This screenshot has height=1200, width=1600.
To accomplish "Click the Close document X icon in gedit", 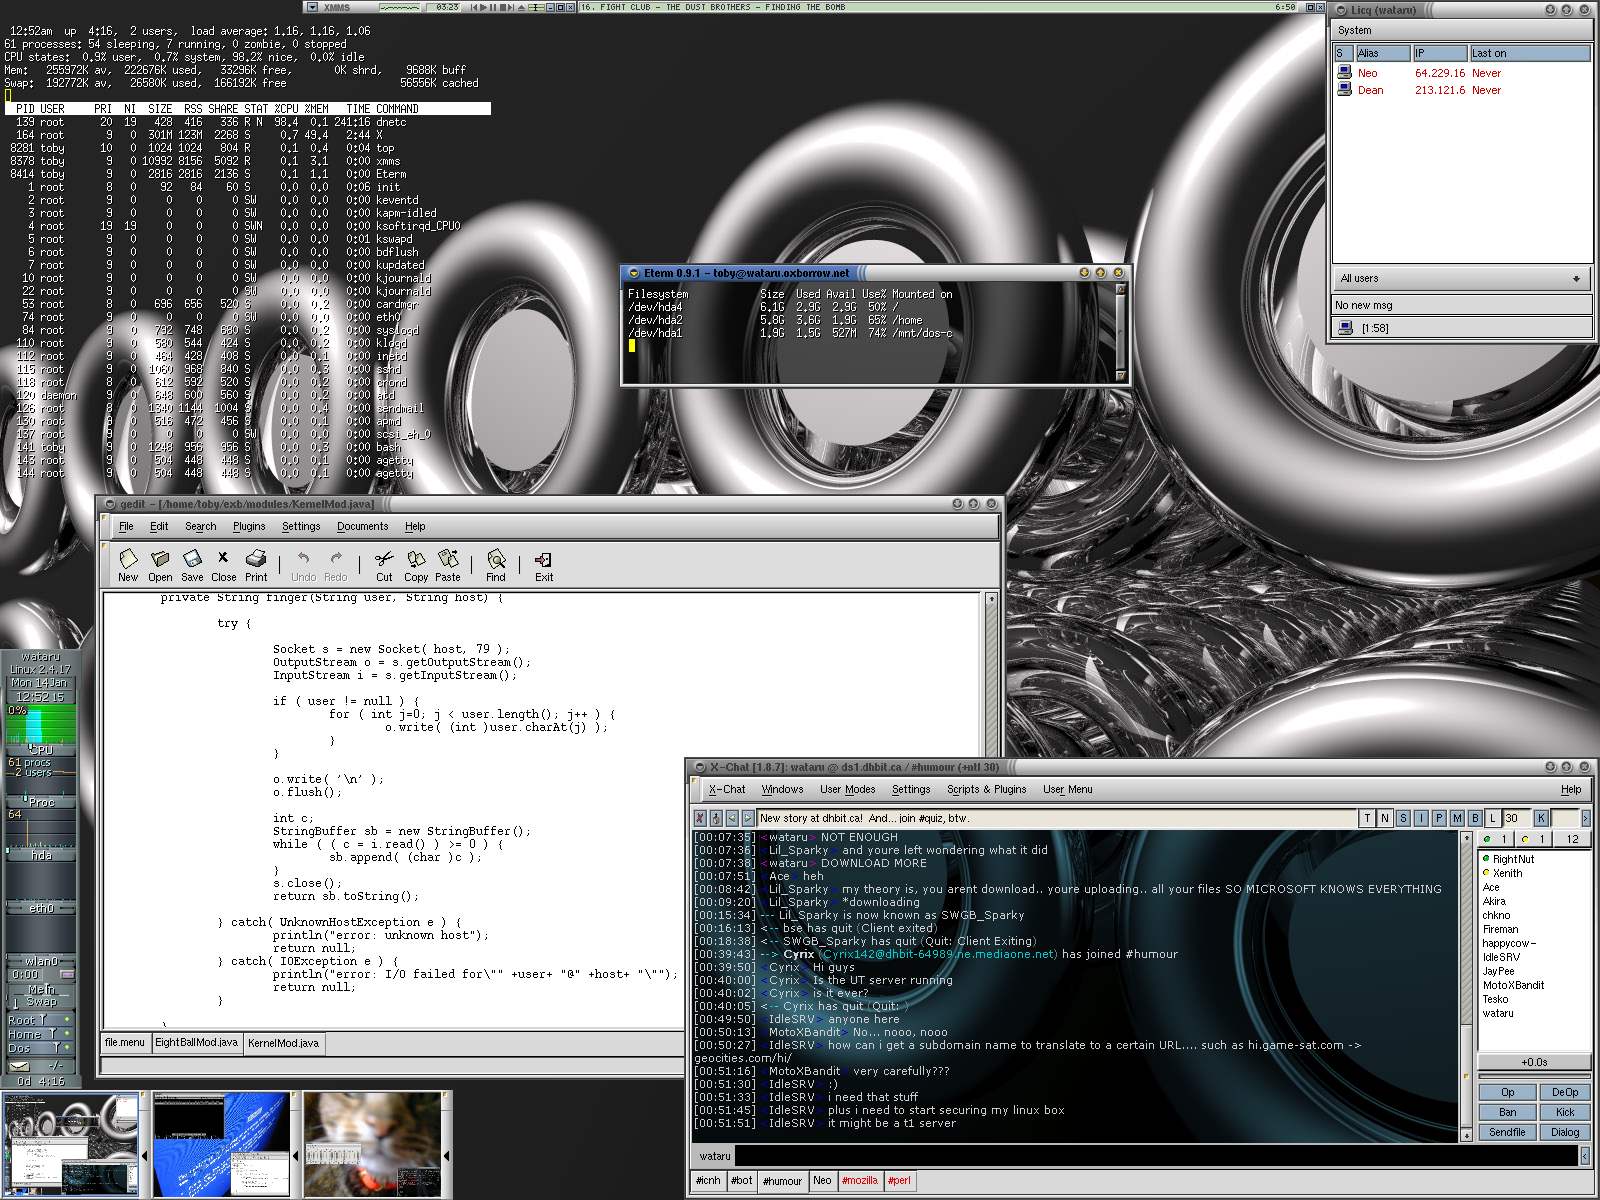I will pyautogui.click(x=223, y=558).
